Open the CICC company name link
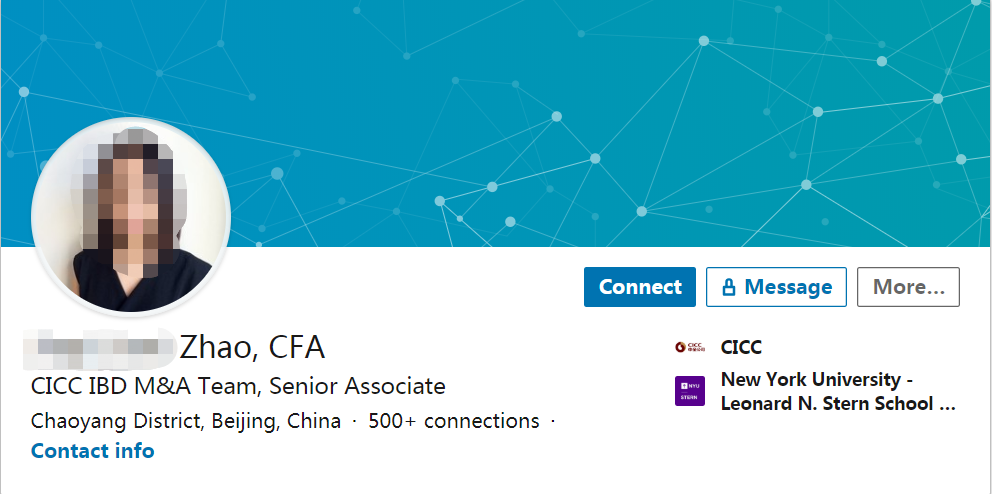Viewport: 992px width, 494px height. click(x=741, y=347)
